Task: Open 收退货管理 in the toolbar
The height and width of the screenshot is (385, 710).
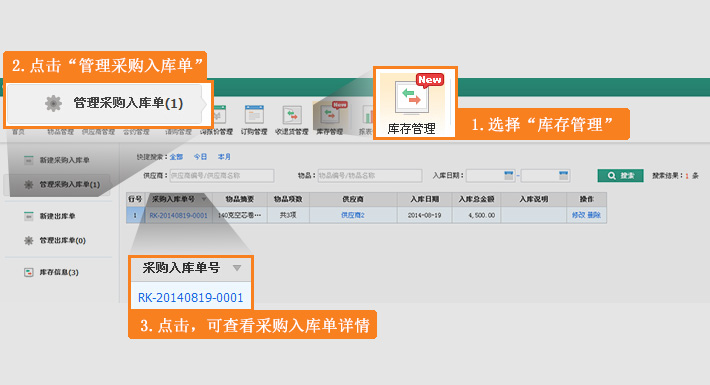Action: (x=292, y=120)
